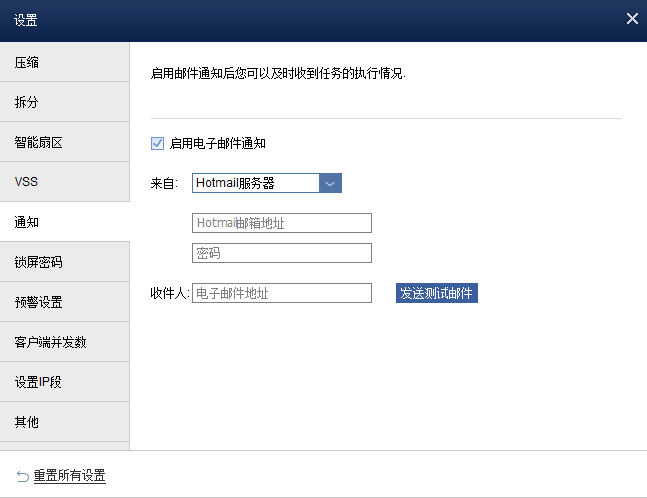Click the 发送测试邮件 button
Image resolution: width=647 pixels, height=498 pixels.
[436, 293]
